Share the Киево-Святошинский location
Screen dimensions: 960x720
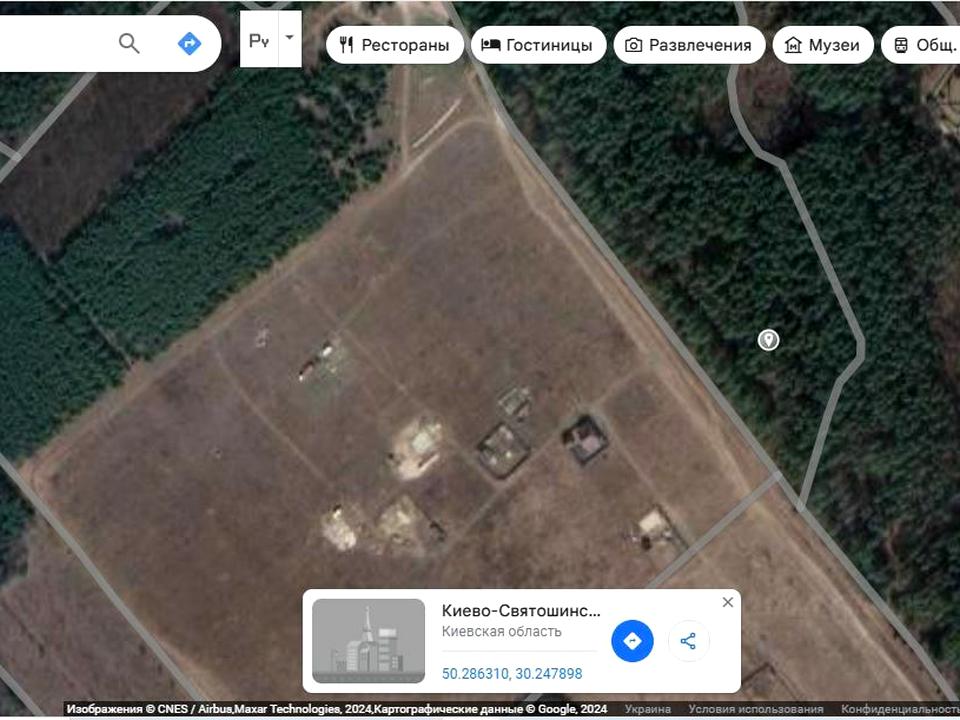688,641
